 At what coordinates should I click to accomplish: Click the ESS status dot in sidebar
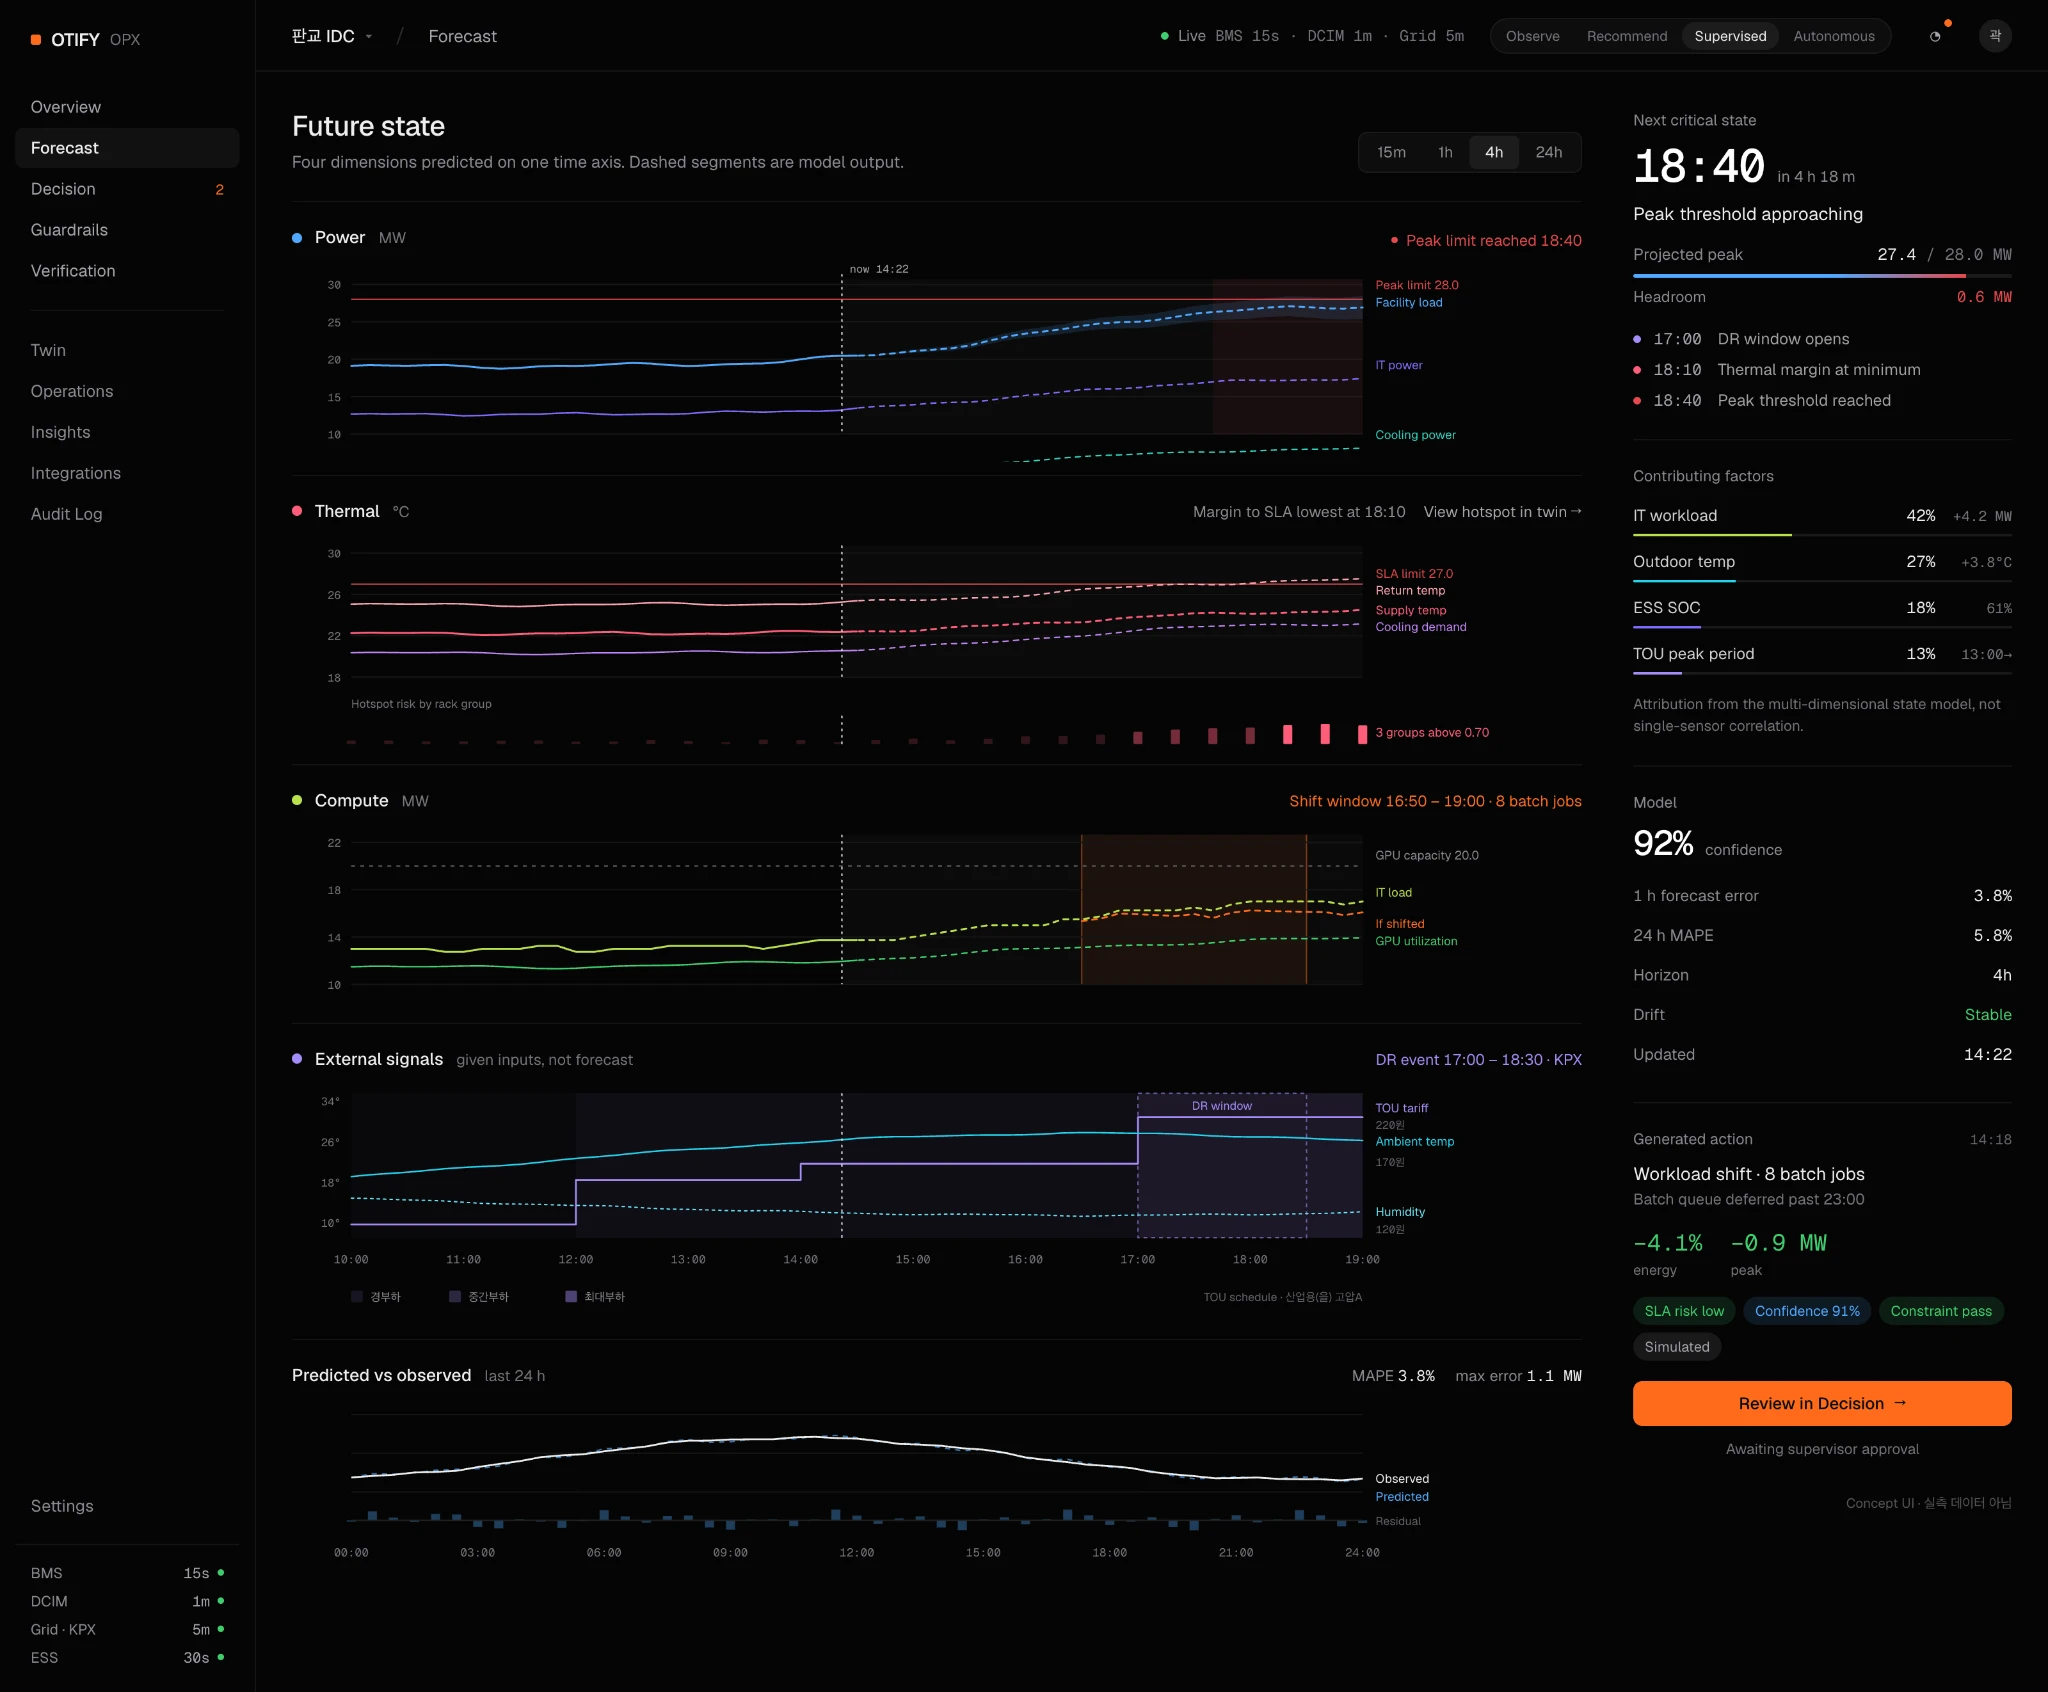click(221, 1657)
